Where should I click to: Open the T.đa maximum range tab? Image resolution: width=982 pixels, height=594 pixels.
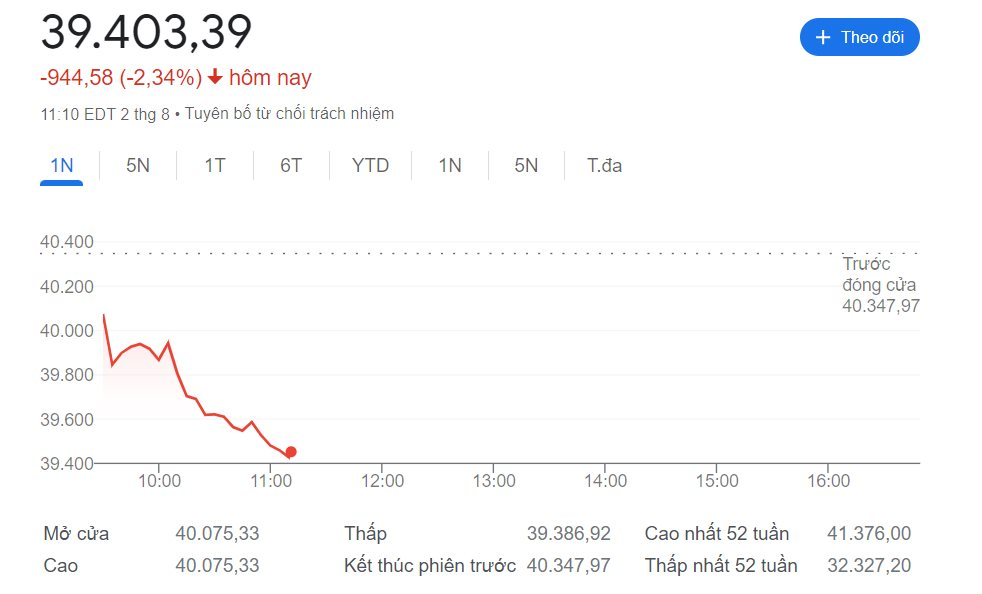(x=604, y=165)
